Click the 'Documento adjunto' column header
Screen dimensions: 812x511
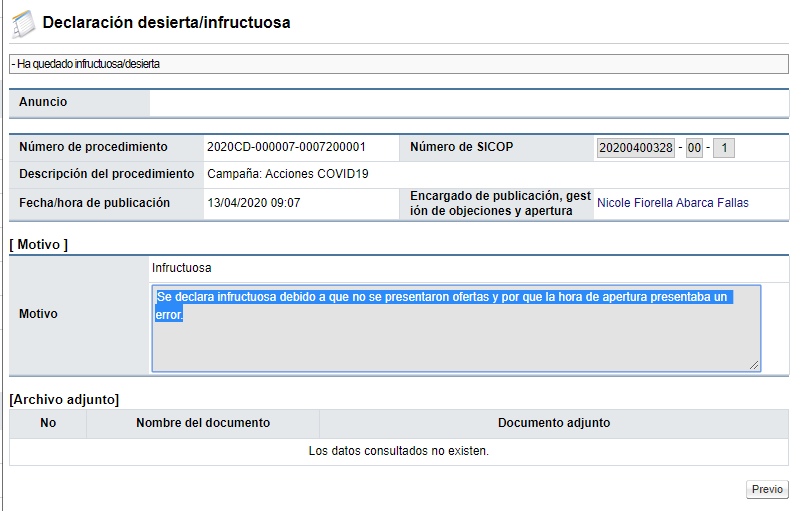click(553, 423)
